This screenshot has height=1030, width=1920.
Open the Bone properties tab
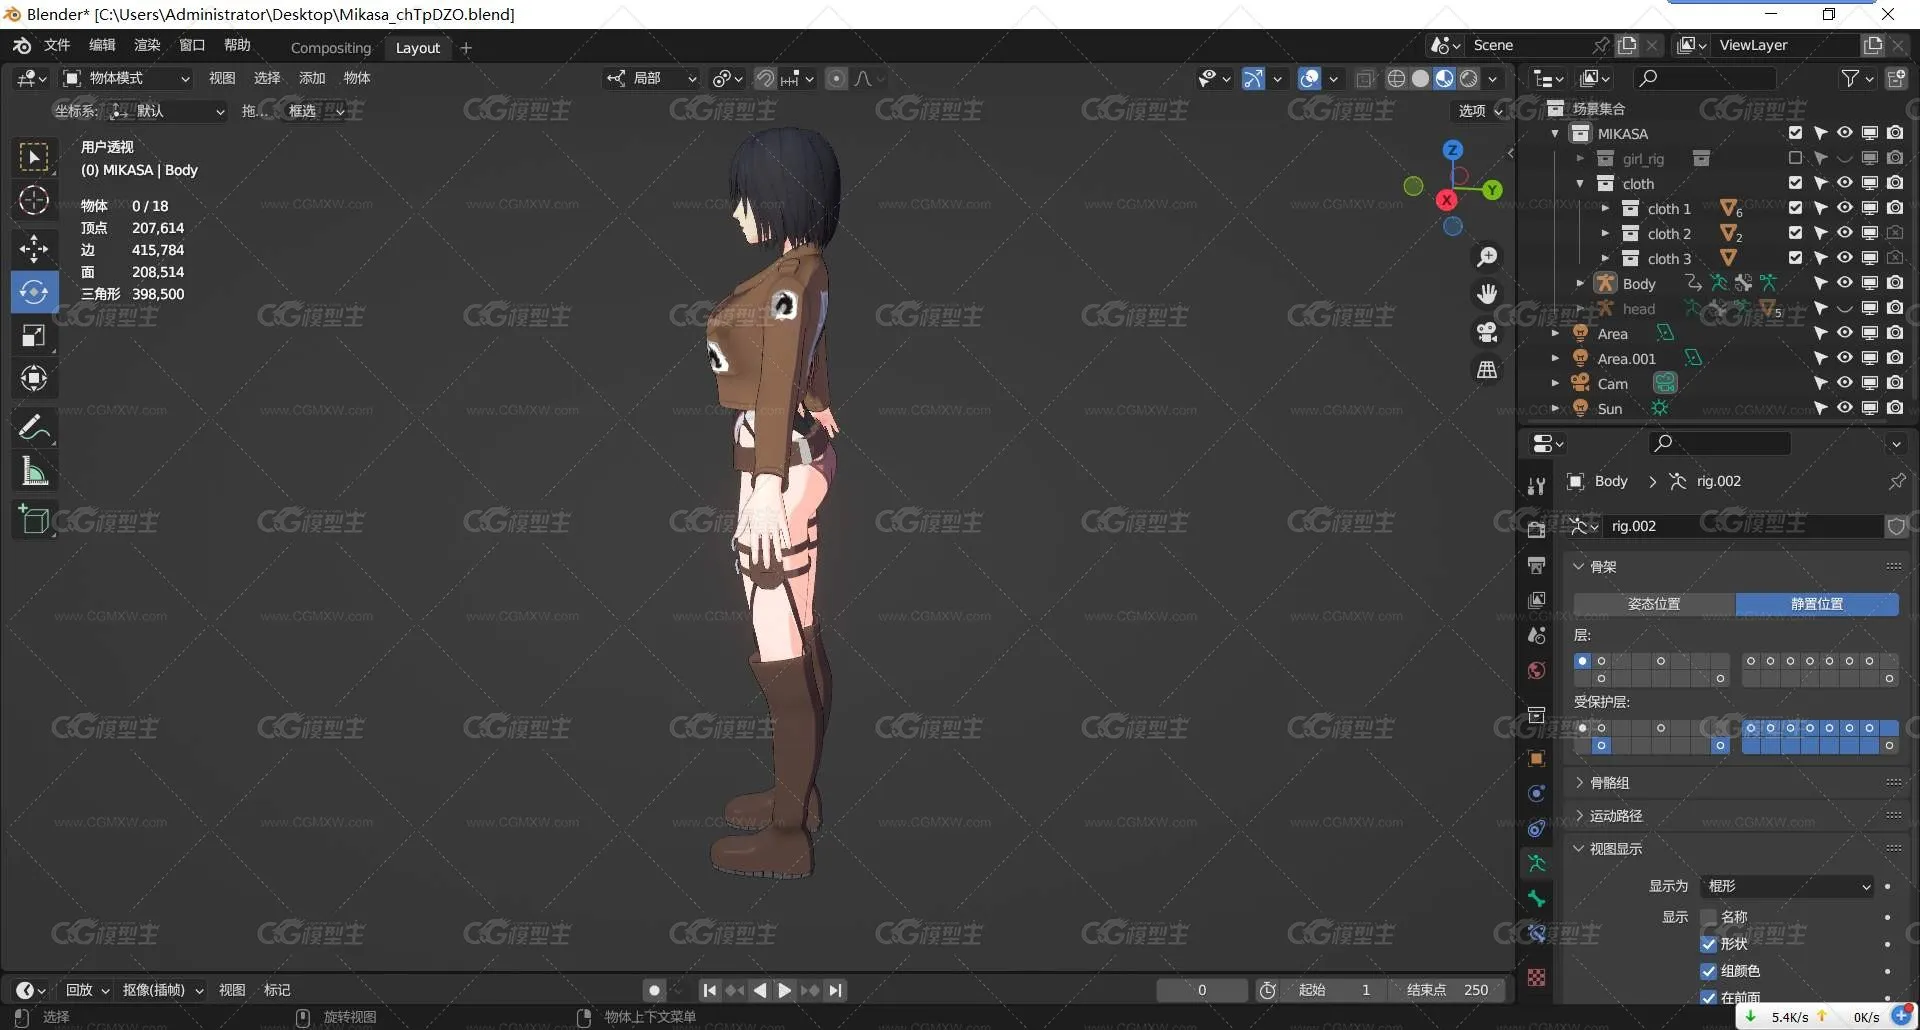point(1537,899)
